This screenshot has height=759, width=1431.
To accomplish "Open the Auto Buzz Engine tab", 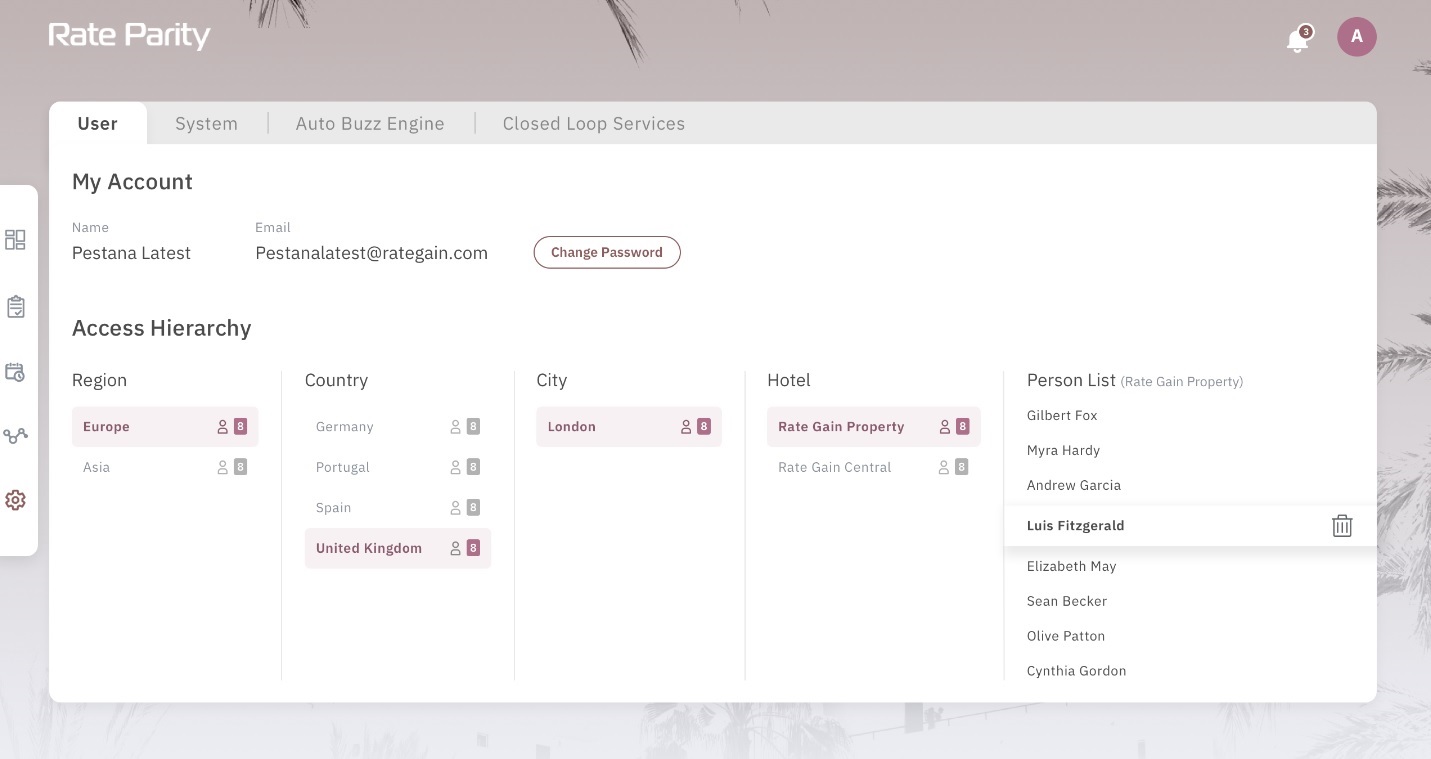I will [x=370, y=124].
